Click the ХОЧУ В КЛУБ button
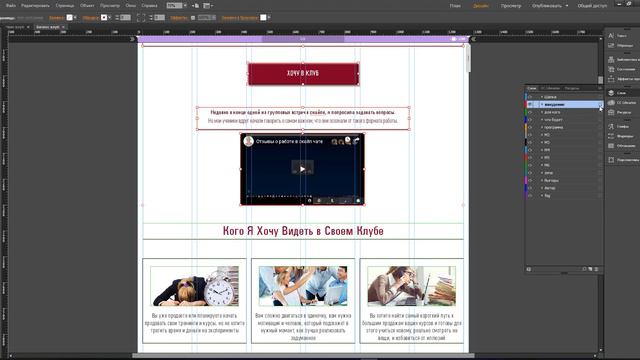Screen dimensions: 640x360 pos(303,74)
